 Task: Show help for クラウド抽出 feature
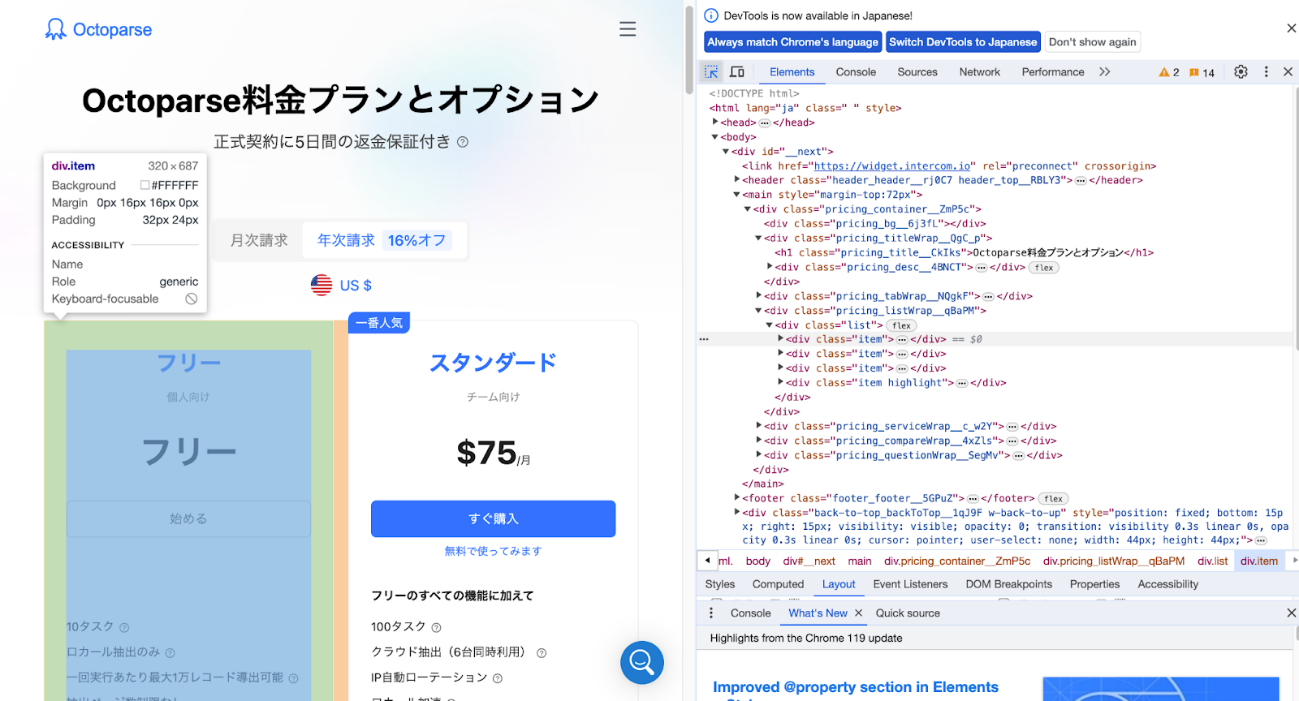[541, 653]
